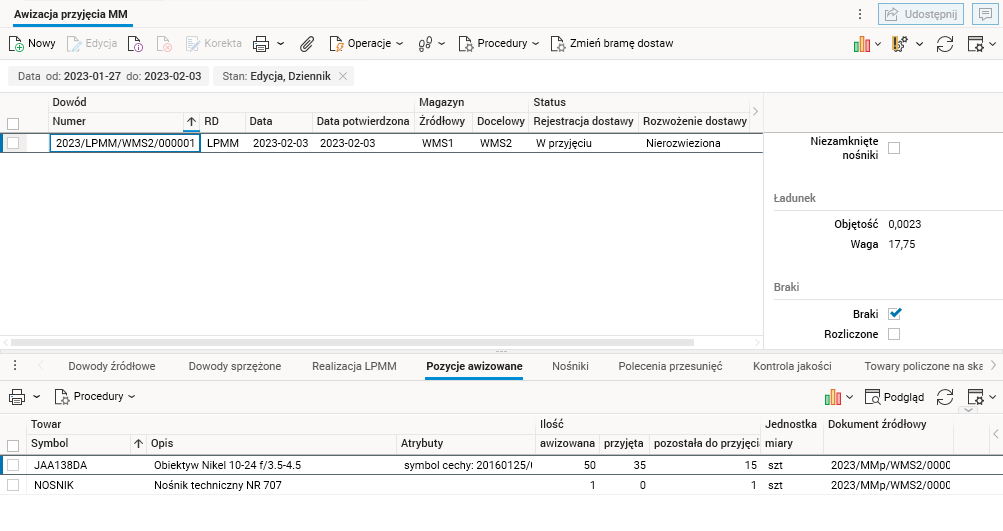Remove the Stan: Edycja, Dziennik filter
1003x531 pixels.
[343, 76]
